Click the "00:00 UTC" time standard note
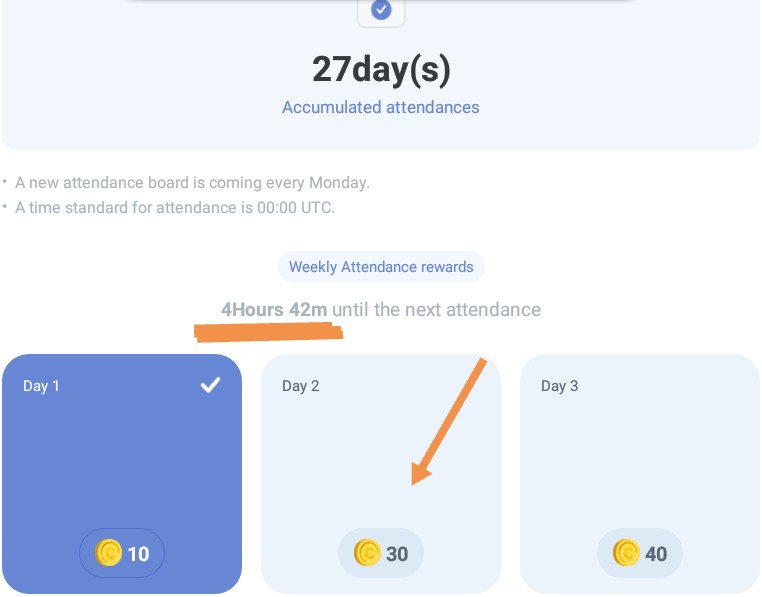Image resolution: width=762 pixels, height=597 pixels. (175, 208)
